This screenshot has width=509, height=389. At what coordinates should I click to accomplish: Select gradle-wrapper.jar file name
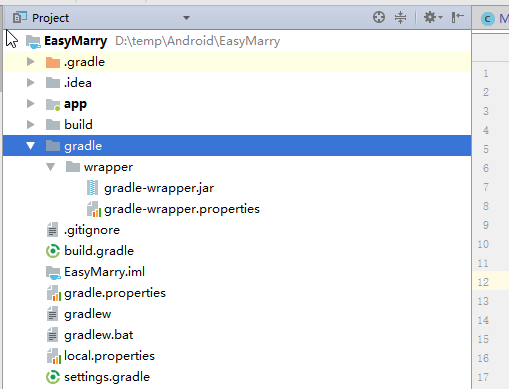(x=159, y=188)
